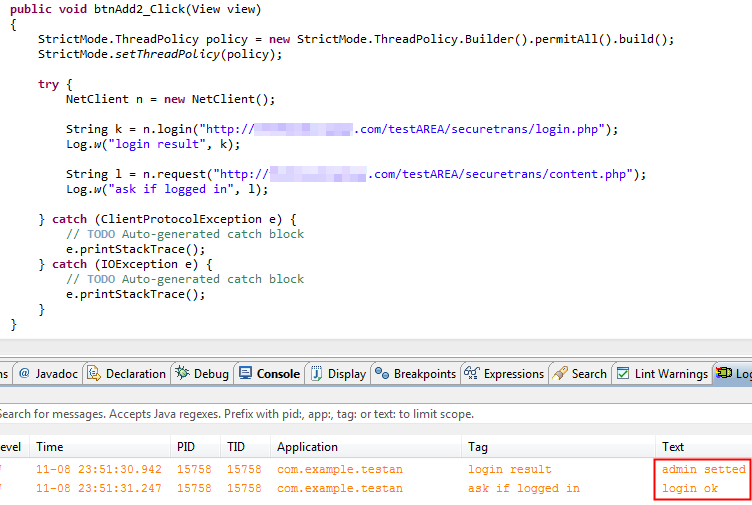Click the Debug bug icon

point(182,373)
